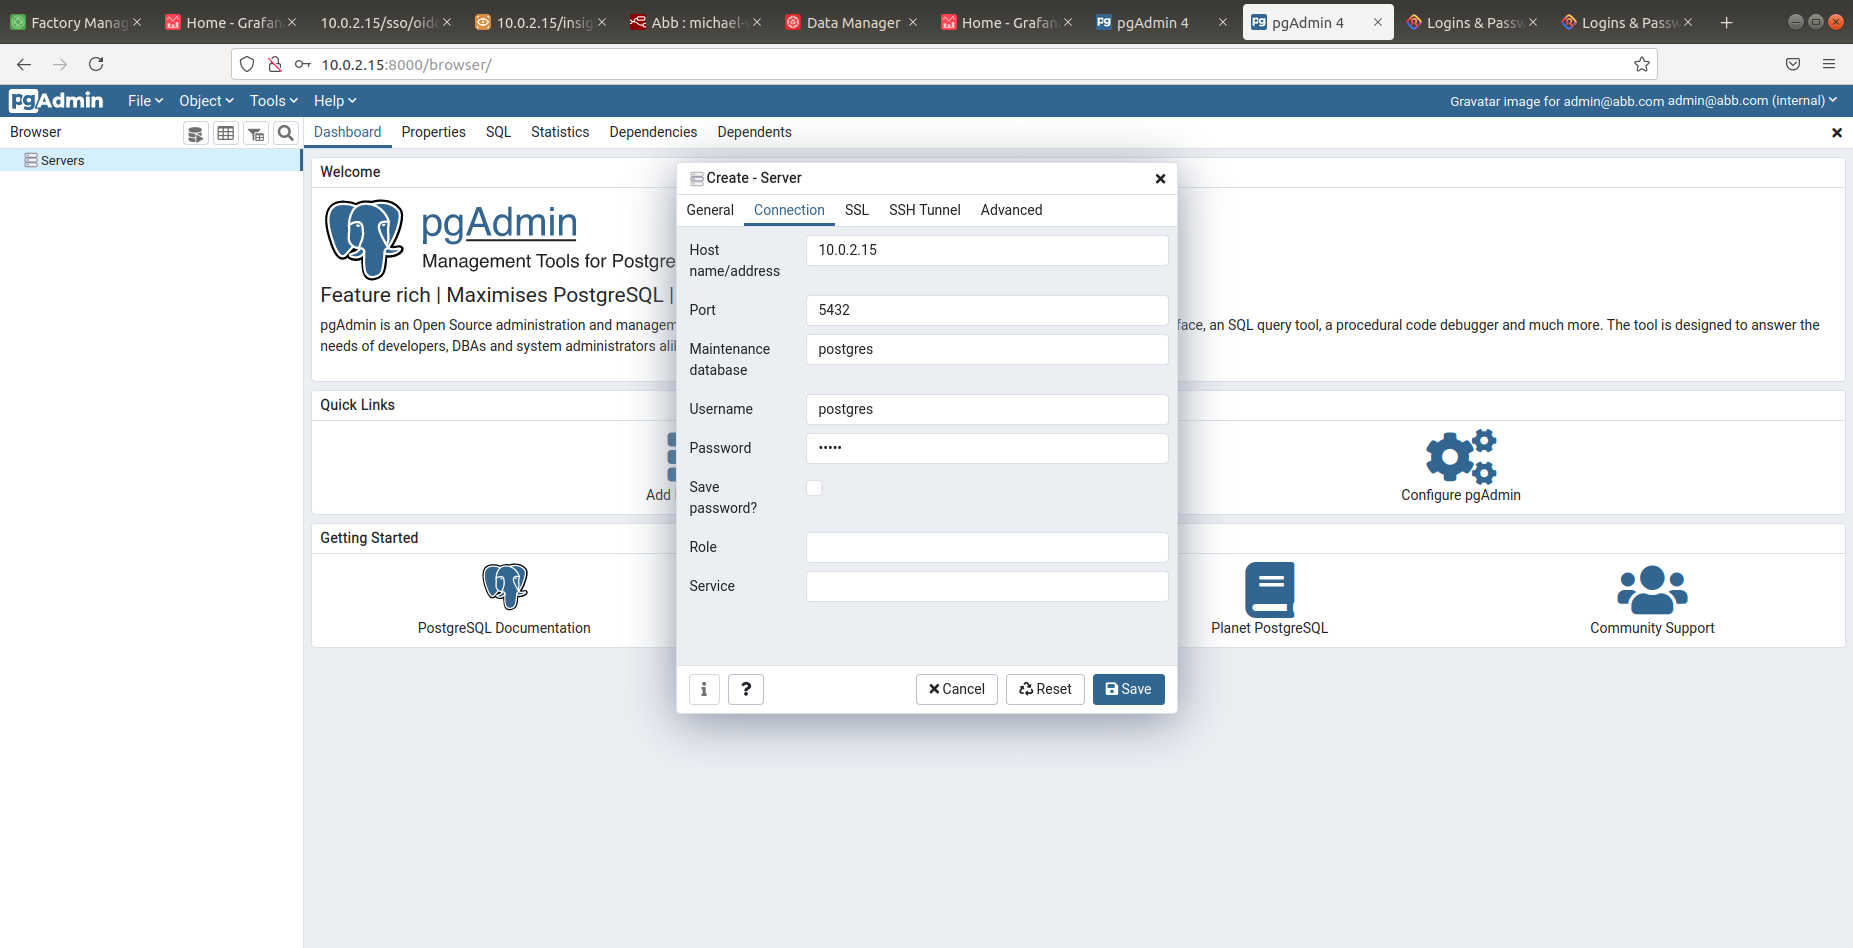Click the PostgreSQL Documentation link text
This screenshot has width=1853, height=948.
[x=504, y=628]
